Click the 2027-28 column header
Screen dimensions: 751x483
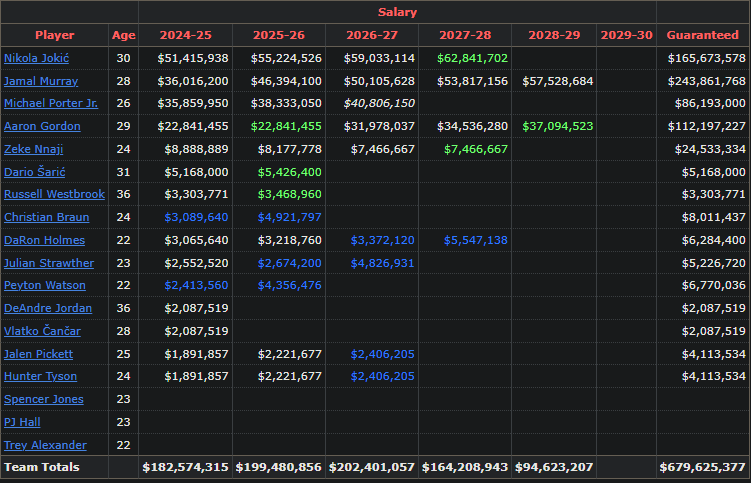[465, 35]
